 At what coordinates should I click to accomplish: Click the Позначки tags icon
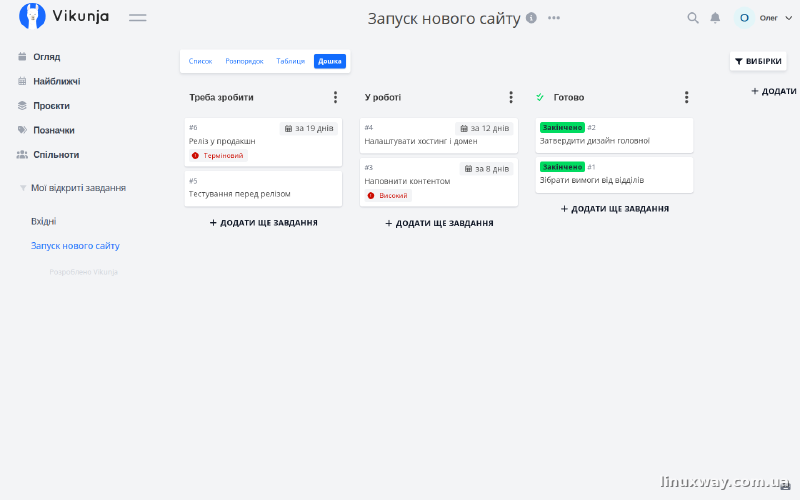point(22,130)
